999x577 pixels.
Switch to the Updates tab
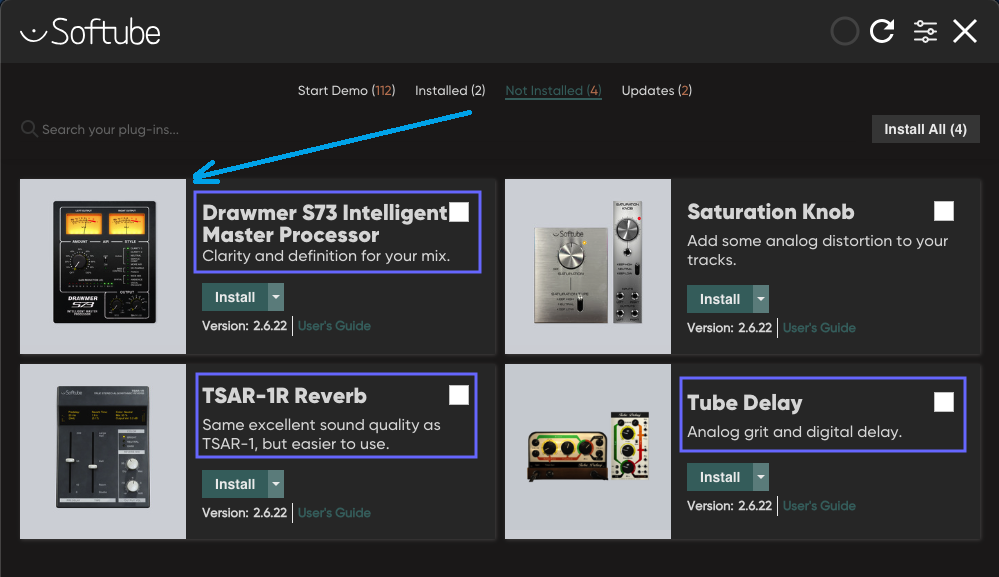tap(657, 90)
